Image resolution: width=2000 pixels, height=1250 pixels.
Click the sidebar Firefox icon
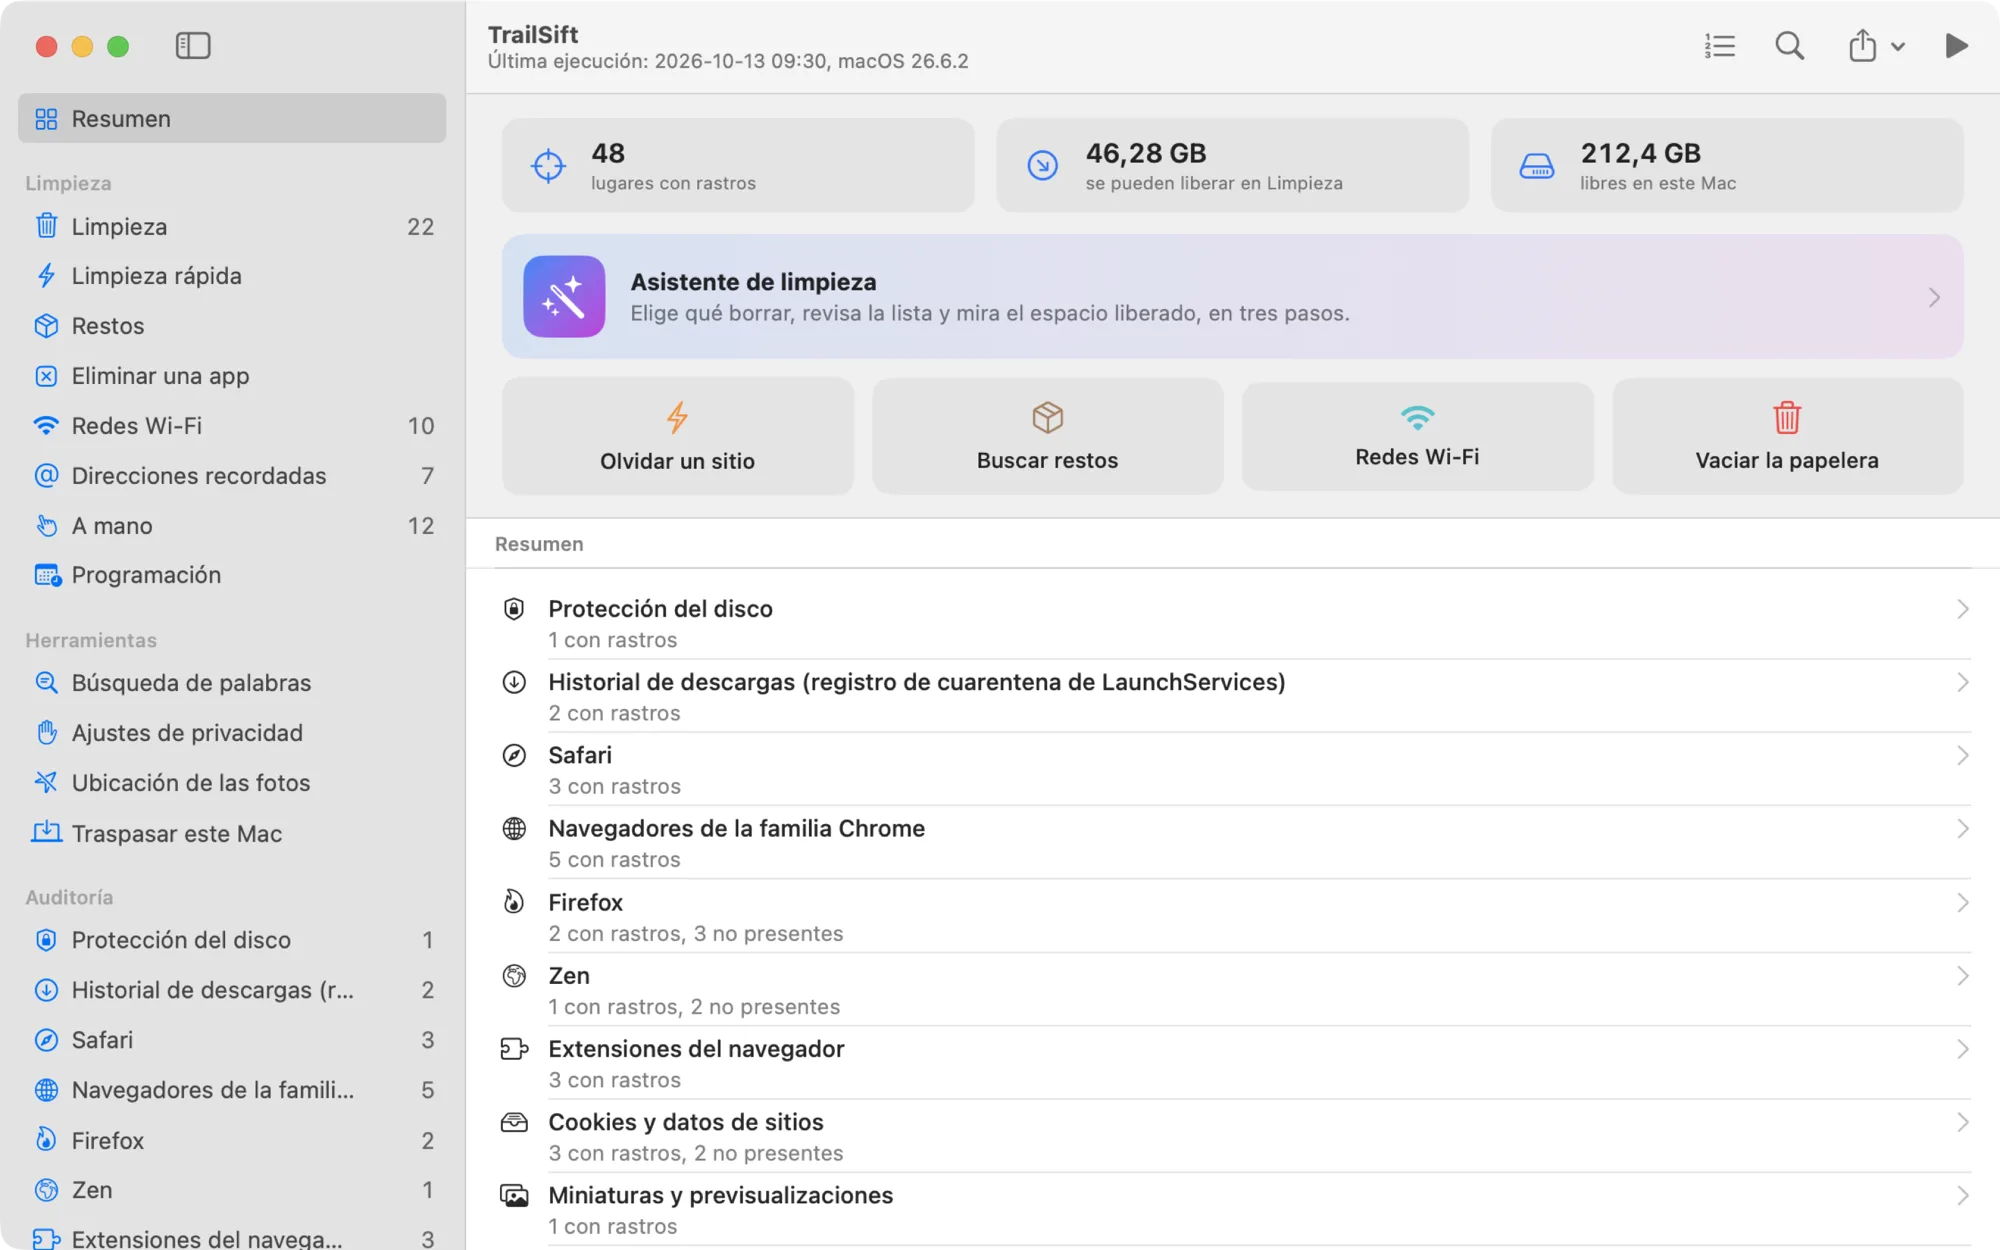coord(46,1140)
